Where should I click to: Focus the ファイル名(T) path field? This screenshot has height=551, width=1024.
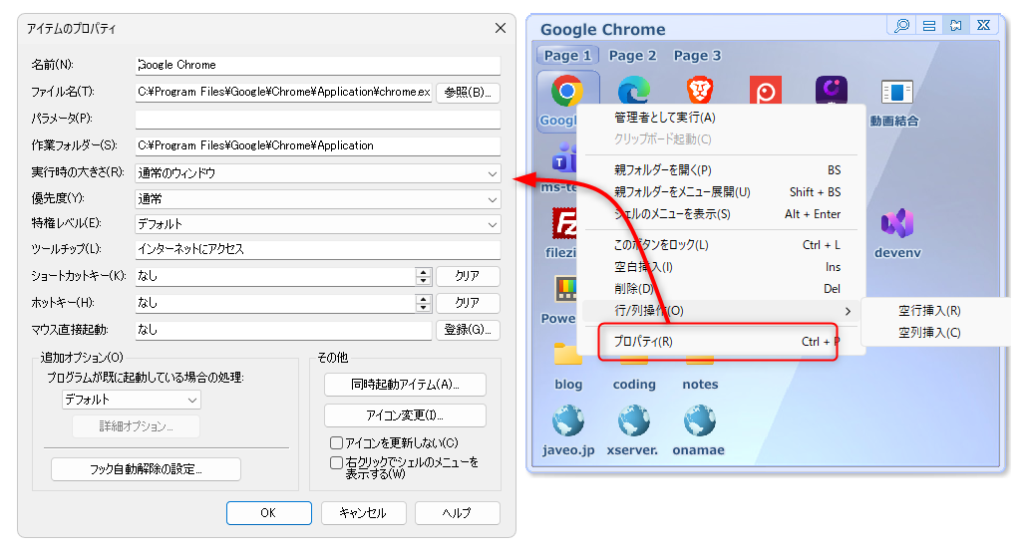(284, 92)
